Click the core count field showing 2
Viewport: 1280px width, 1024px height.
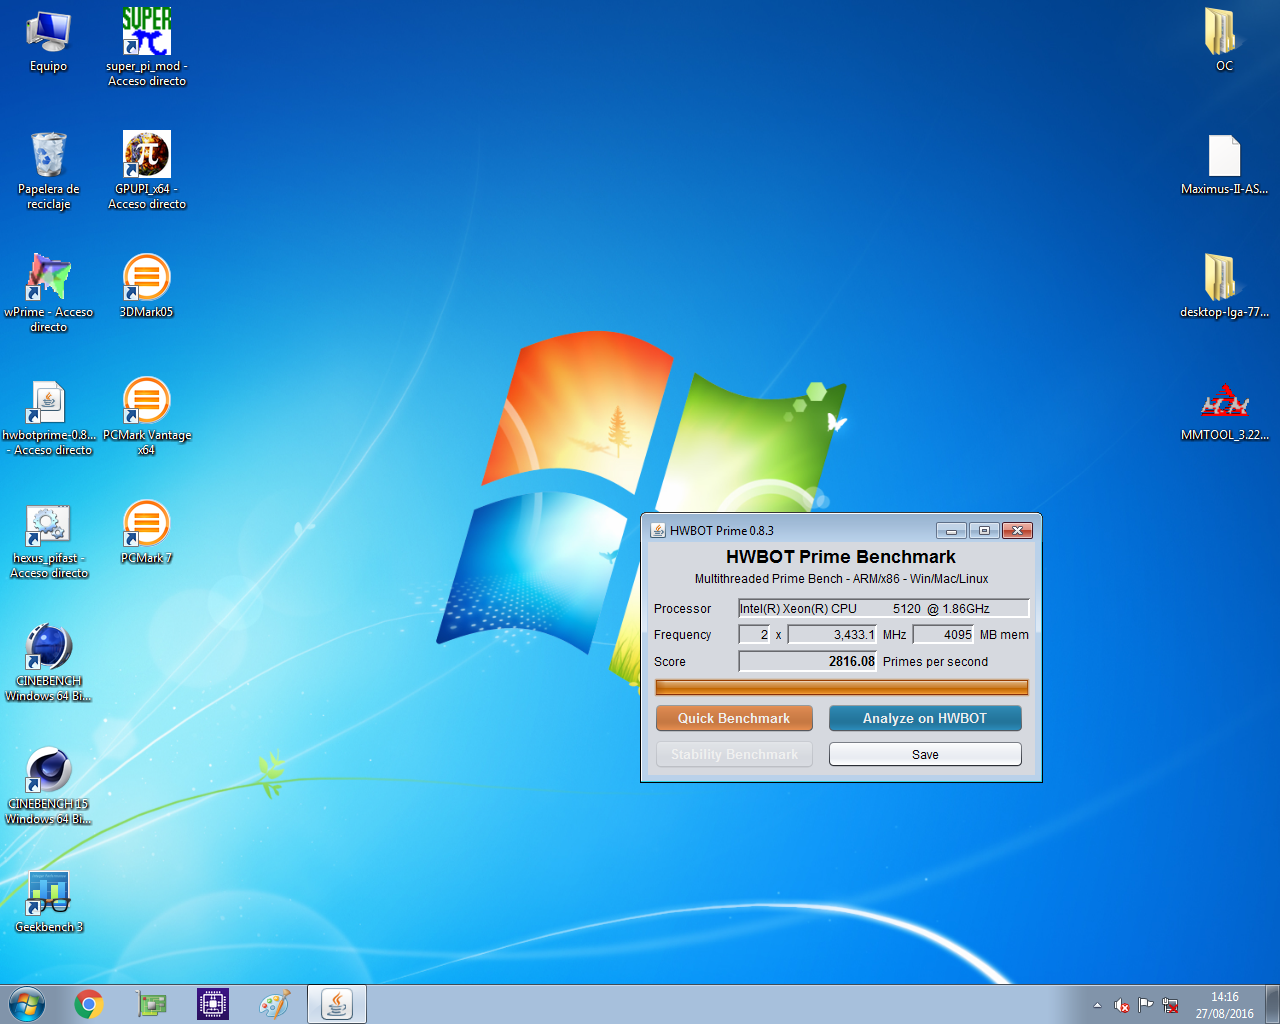tap(754, 634)
